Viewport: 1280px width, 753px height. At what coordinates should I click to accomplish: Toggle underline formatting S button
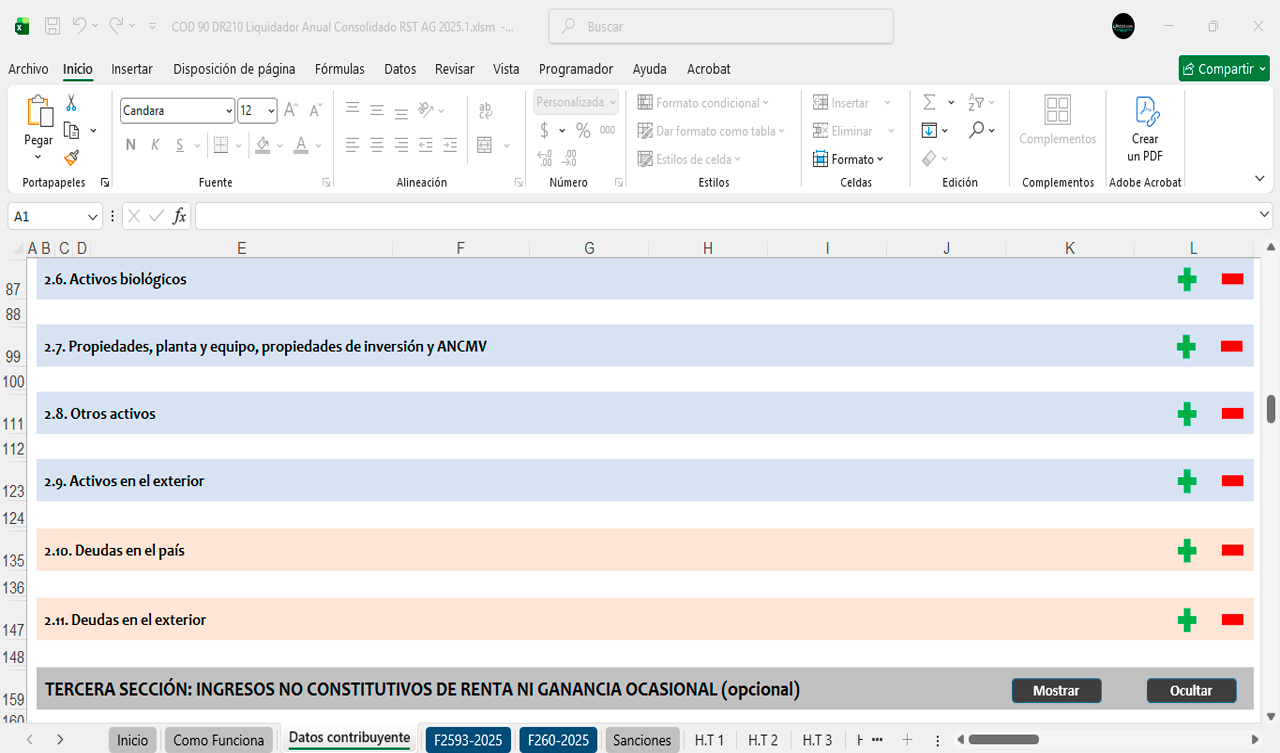pos(180,145)
